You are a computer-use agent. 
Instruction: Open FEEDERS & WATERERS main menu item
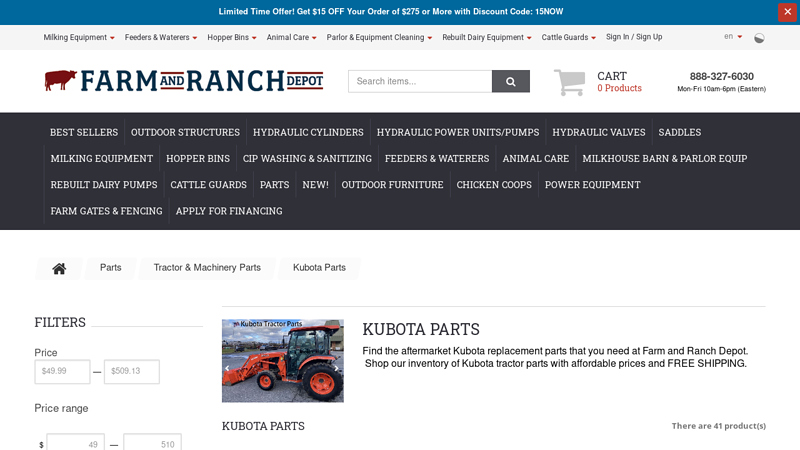coord(437,159)
